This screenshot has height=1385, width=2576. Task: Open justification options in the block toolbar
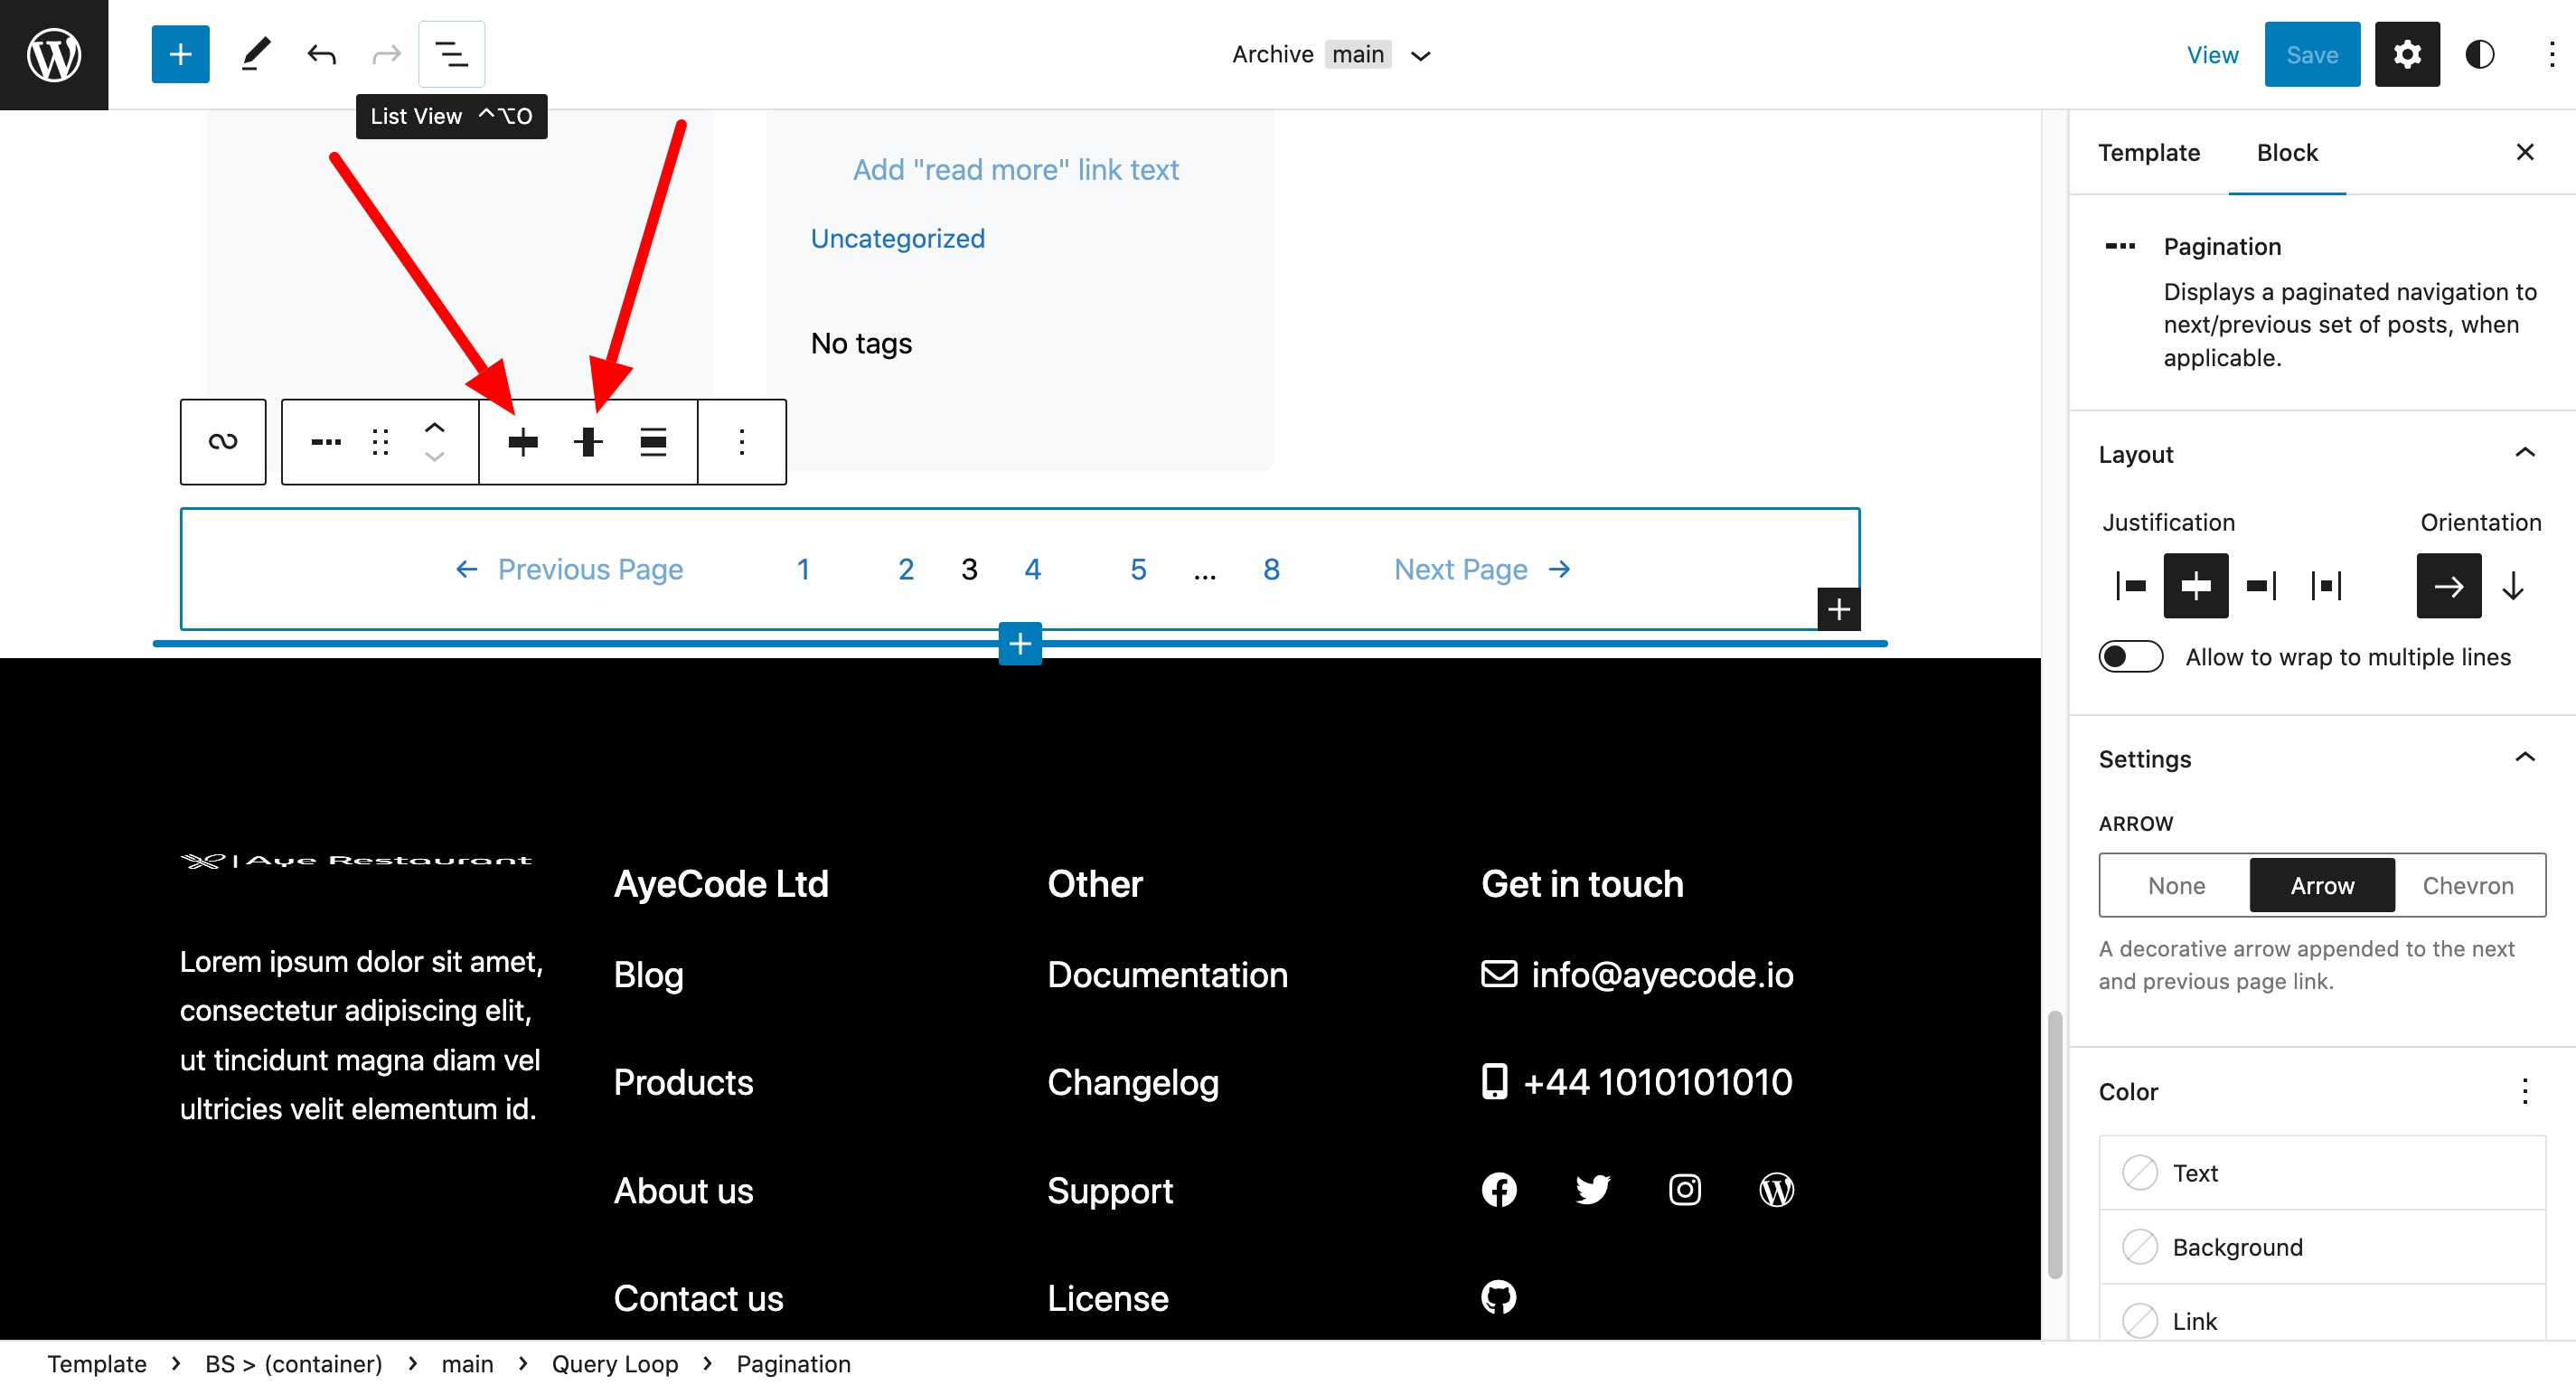click(523, 441)
